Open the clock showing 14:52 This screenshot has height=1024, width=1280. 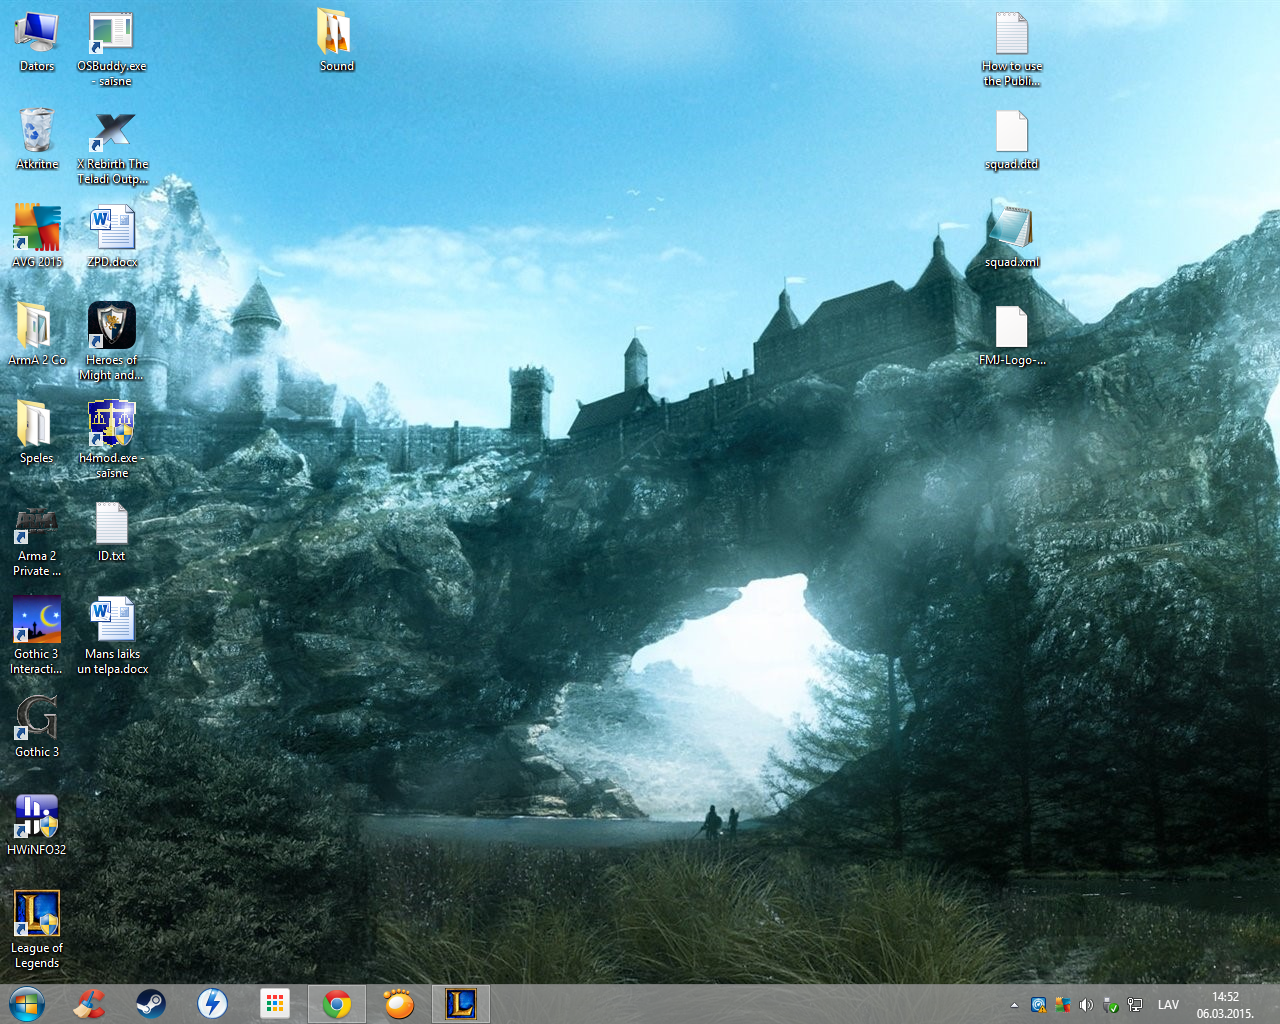pyautogui.click(x=1225, y=1005)
